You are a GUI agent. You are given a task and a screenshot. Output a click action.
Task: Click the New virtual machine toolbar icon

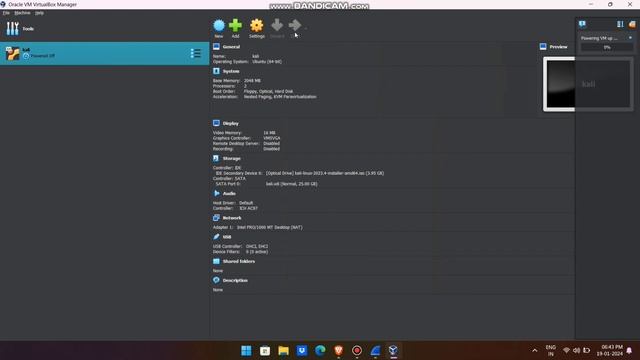pyautogui.click(x=219, y=26)
